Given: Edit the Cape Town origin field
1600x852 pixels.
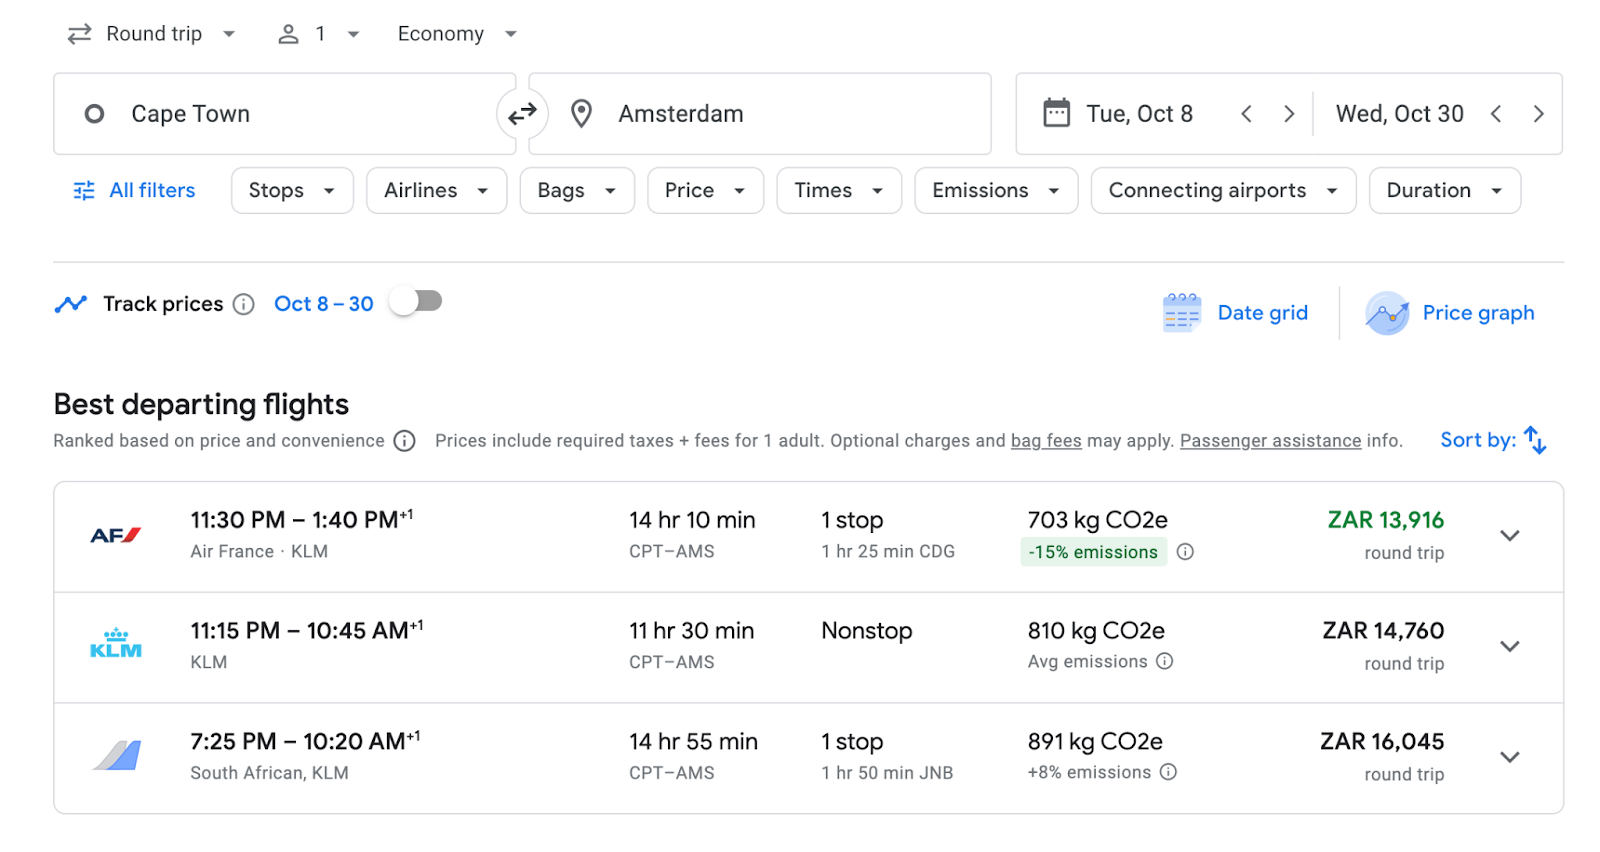Looking at the screenshot, I should (x=285, y=114).
